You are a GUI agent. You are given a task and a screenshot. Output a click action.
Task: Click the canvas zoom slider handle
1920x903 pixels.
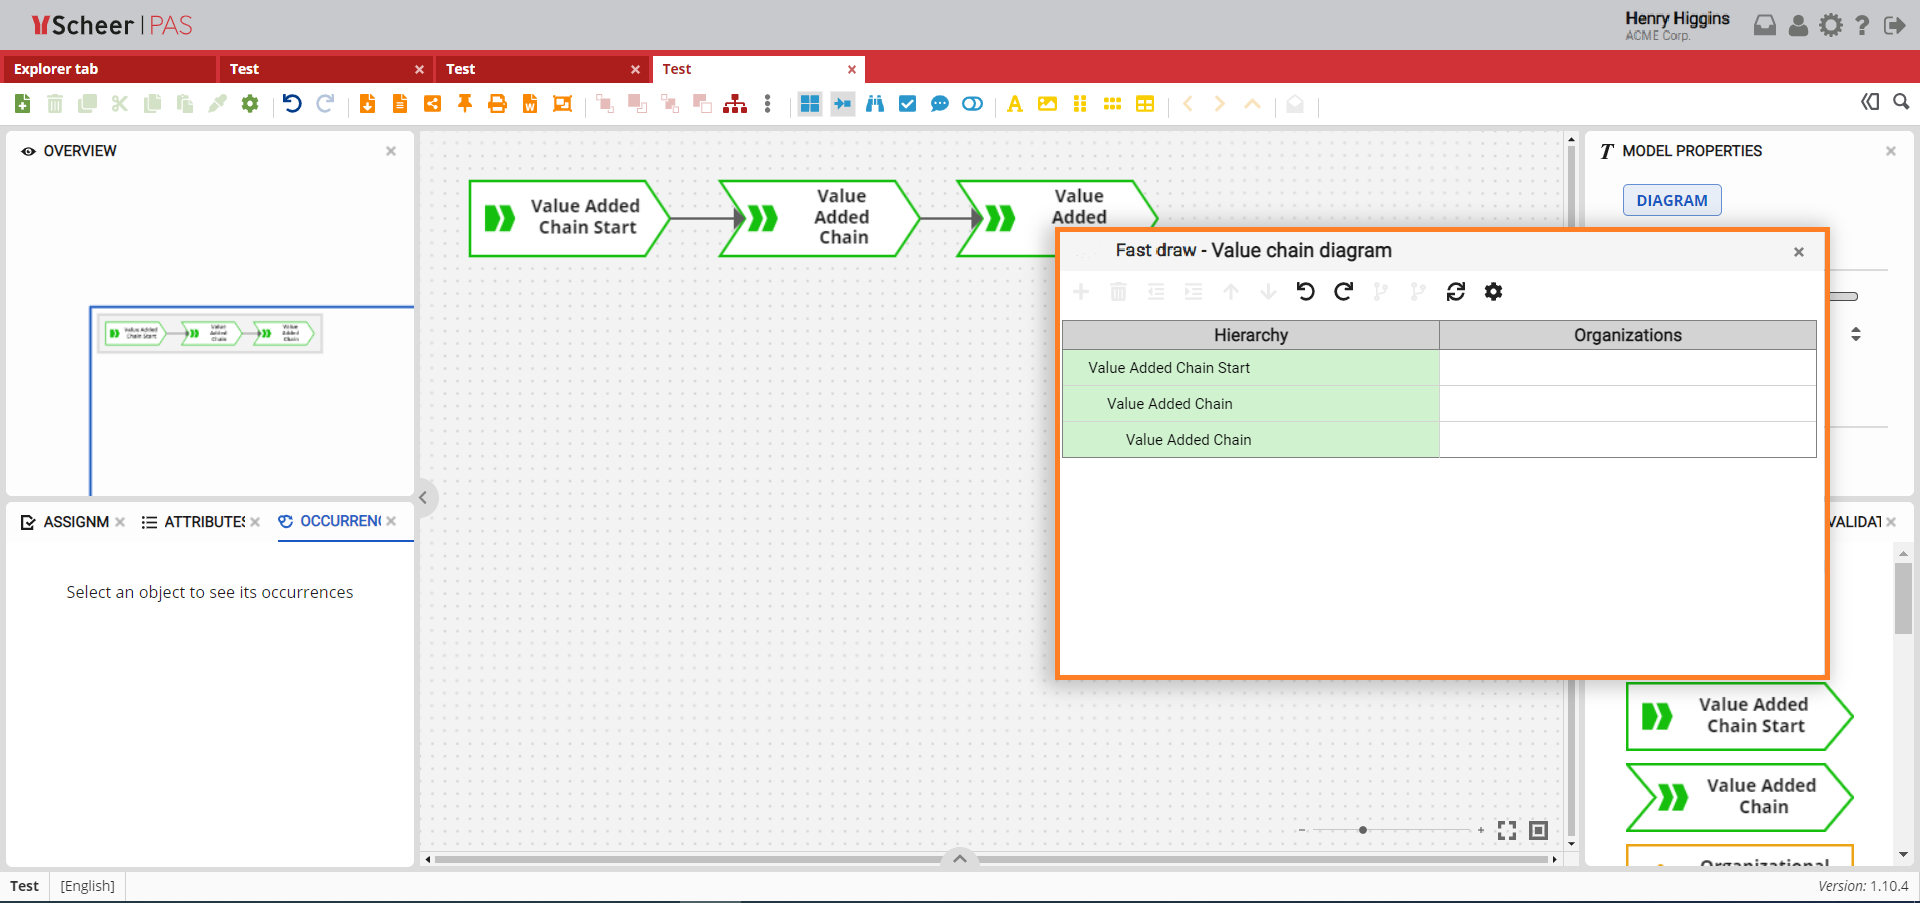[1362, 830]
